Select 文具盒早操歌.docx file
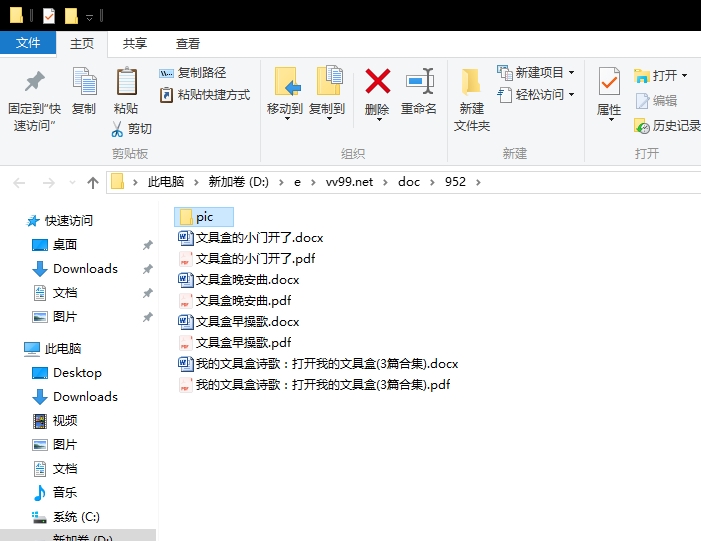 (x=238, y=321)
